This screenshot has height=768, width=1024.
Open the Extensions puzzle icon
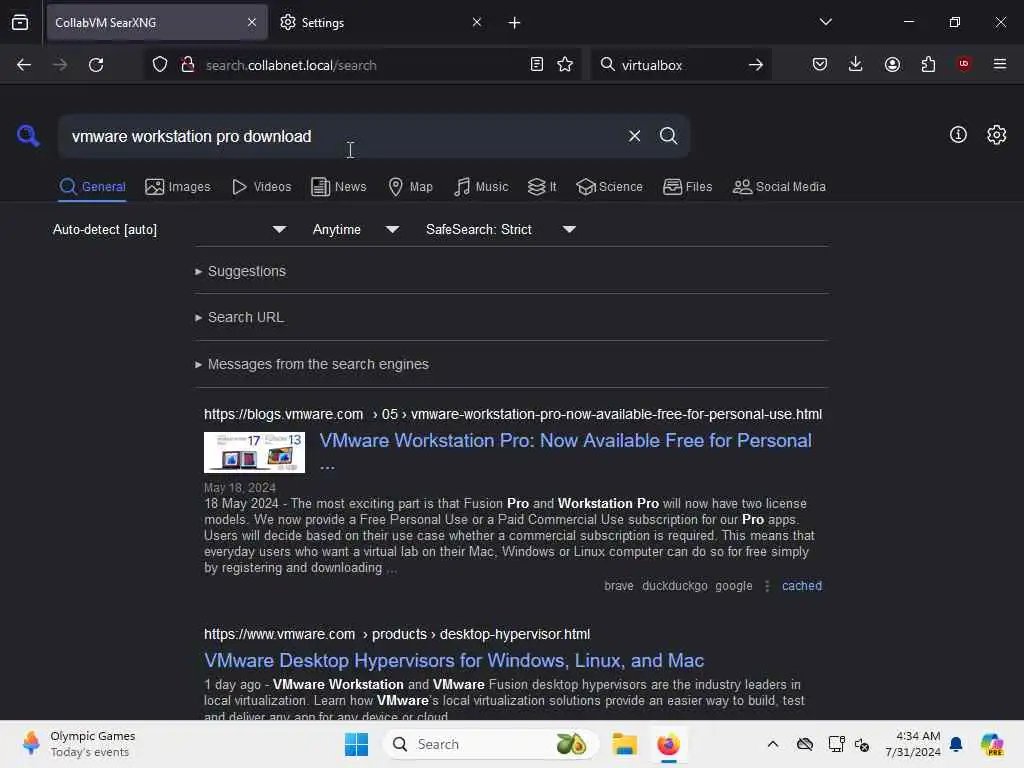pos(928,64)
